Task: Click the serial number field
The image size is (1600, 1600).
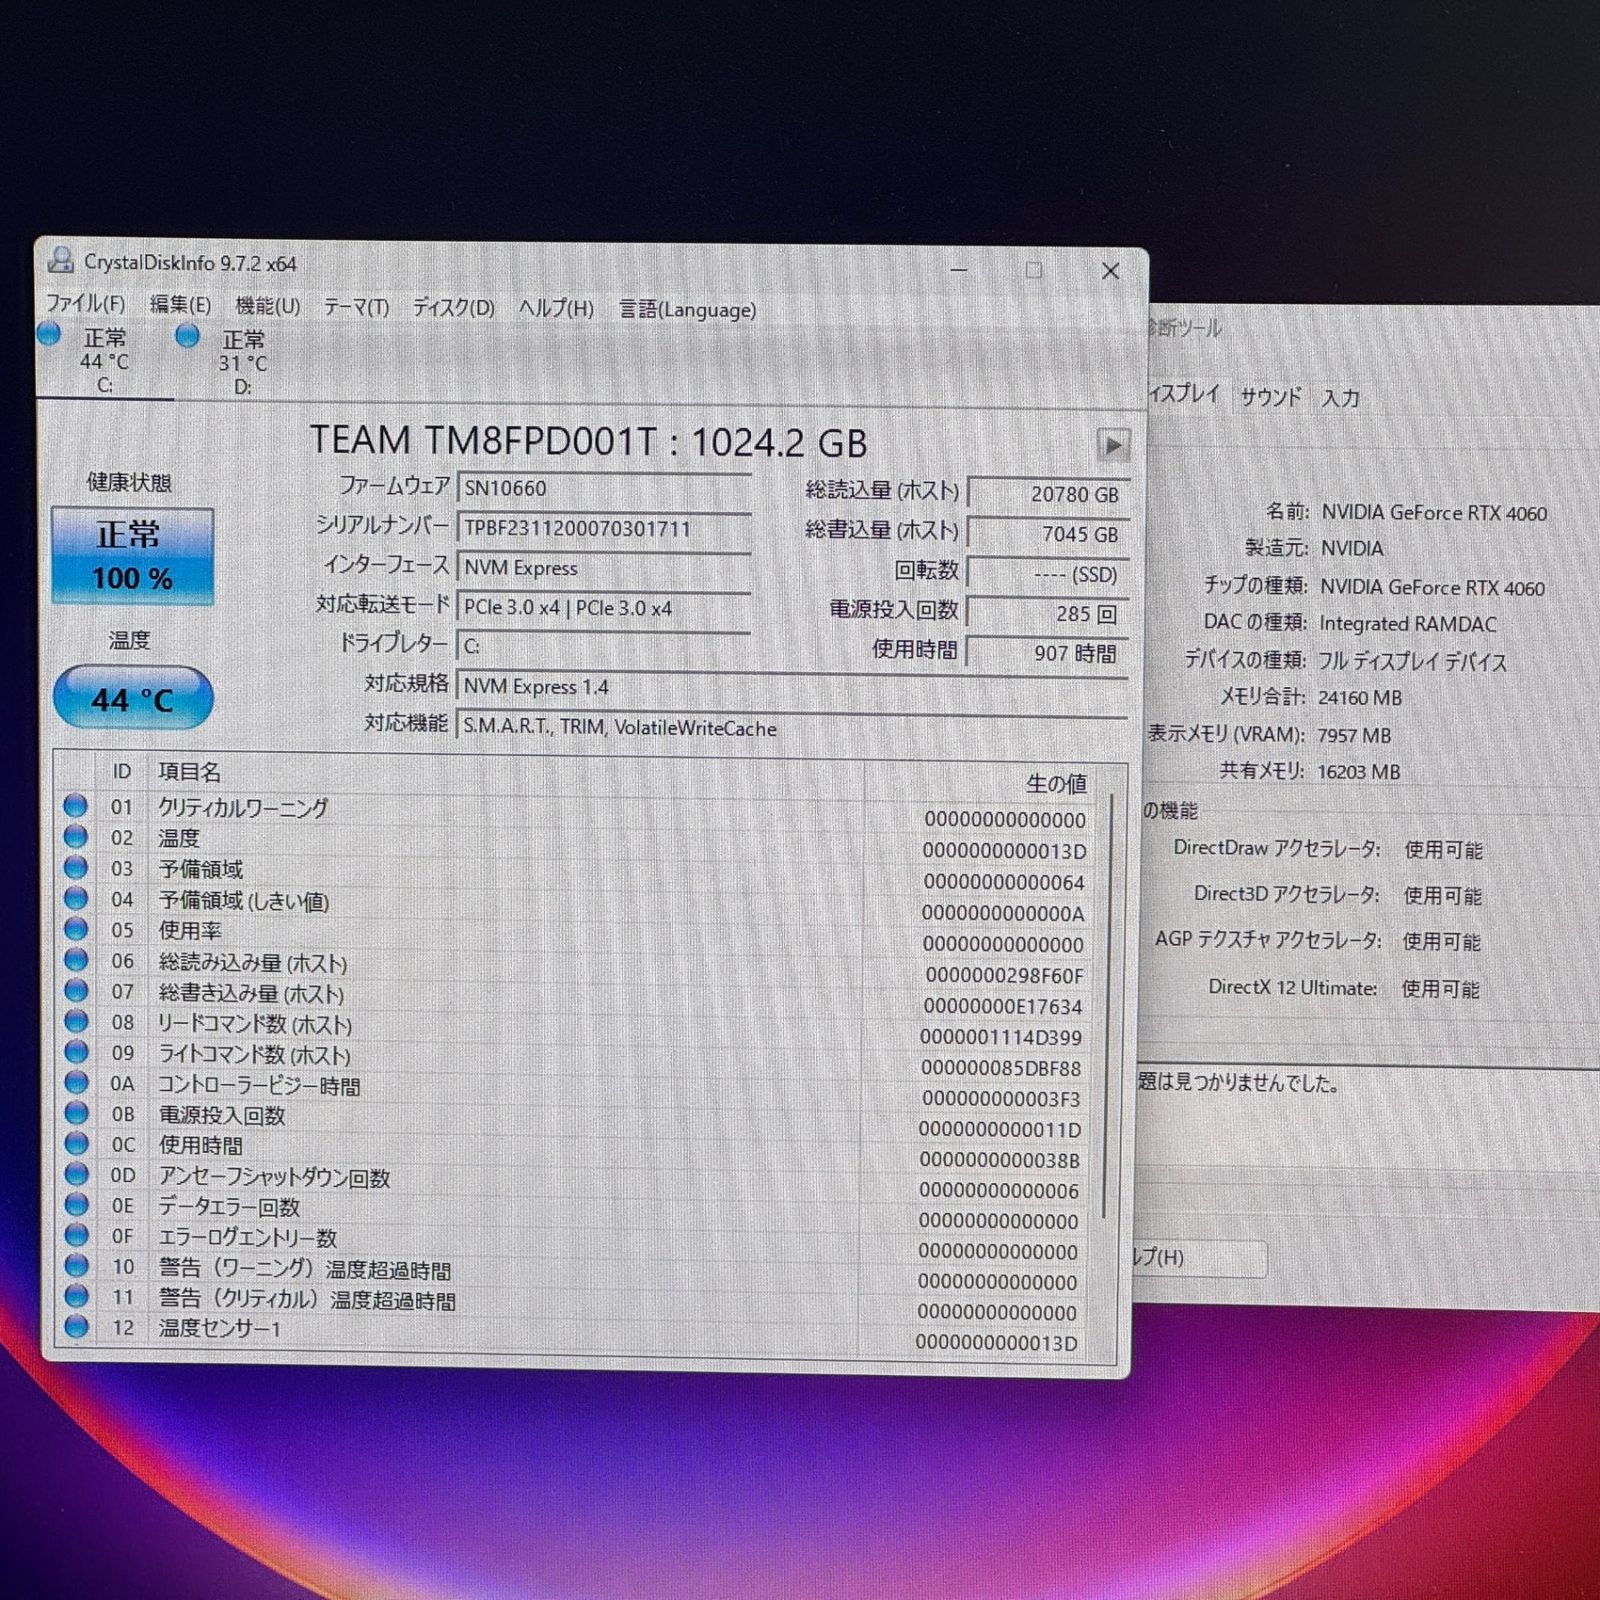Action: 604,528
